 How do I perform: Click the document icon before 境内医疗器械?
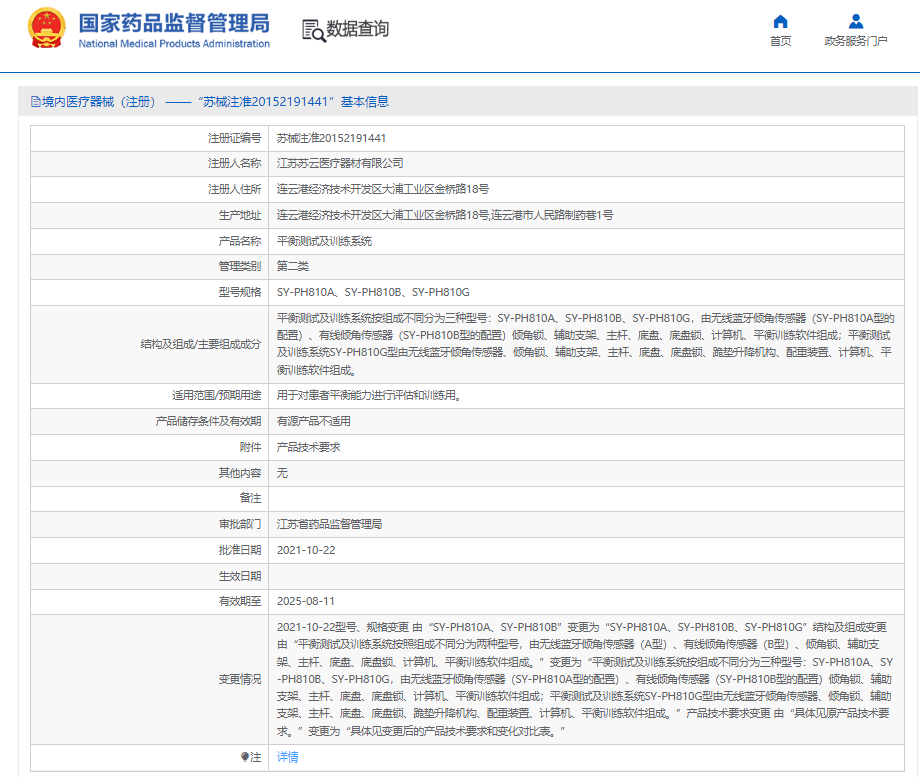(x=36, y=102)
